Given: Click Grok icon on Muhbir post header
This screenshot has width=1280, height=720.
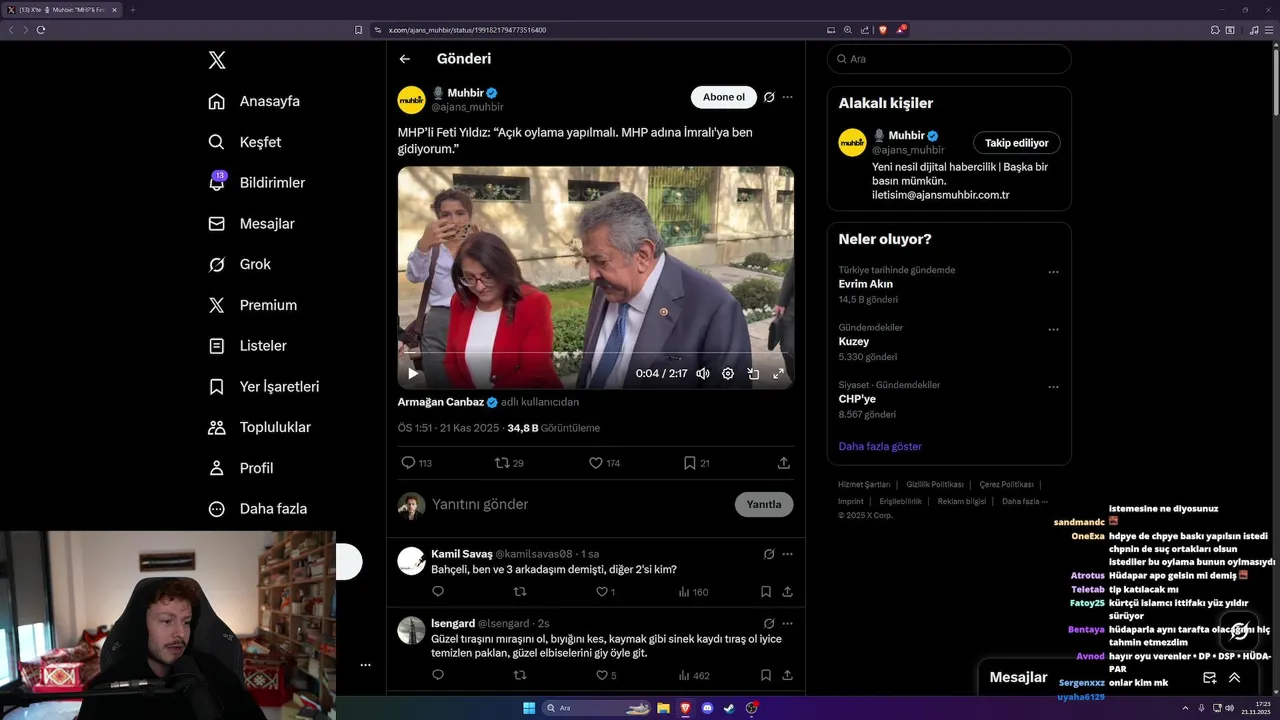Looking at the screenshot, I should [x=769, y=97].
